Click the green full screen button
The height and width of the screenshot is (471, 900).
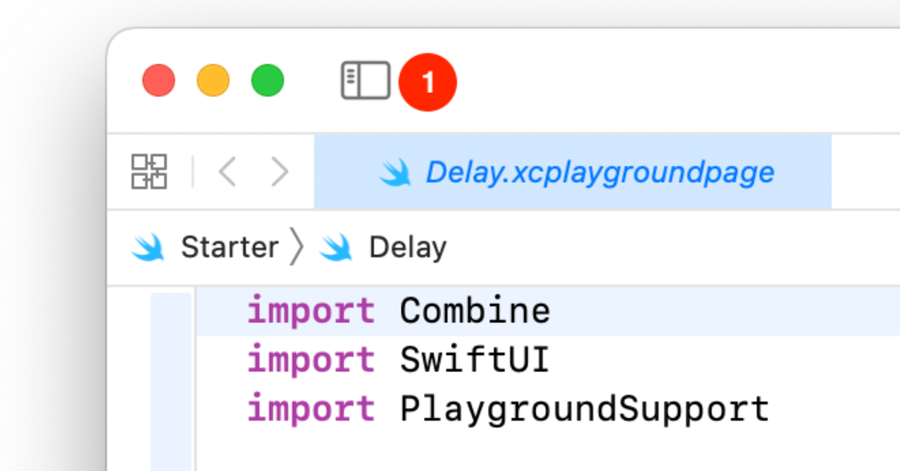(x=267, y=81)
